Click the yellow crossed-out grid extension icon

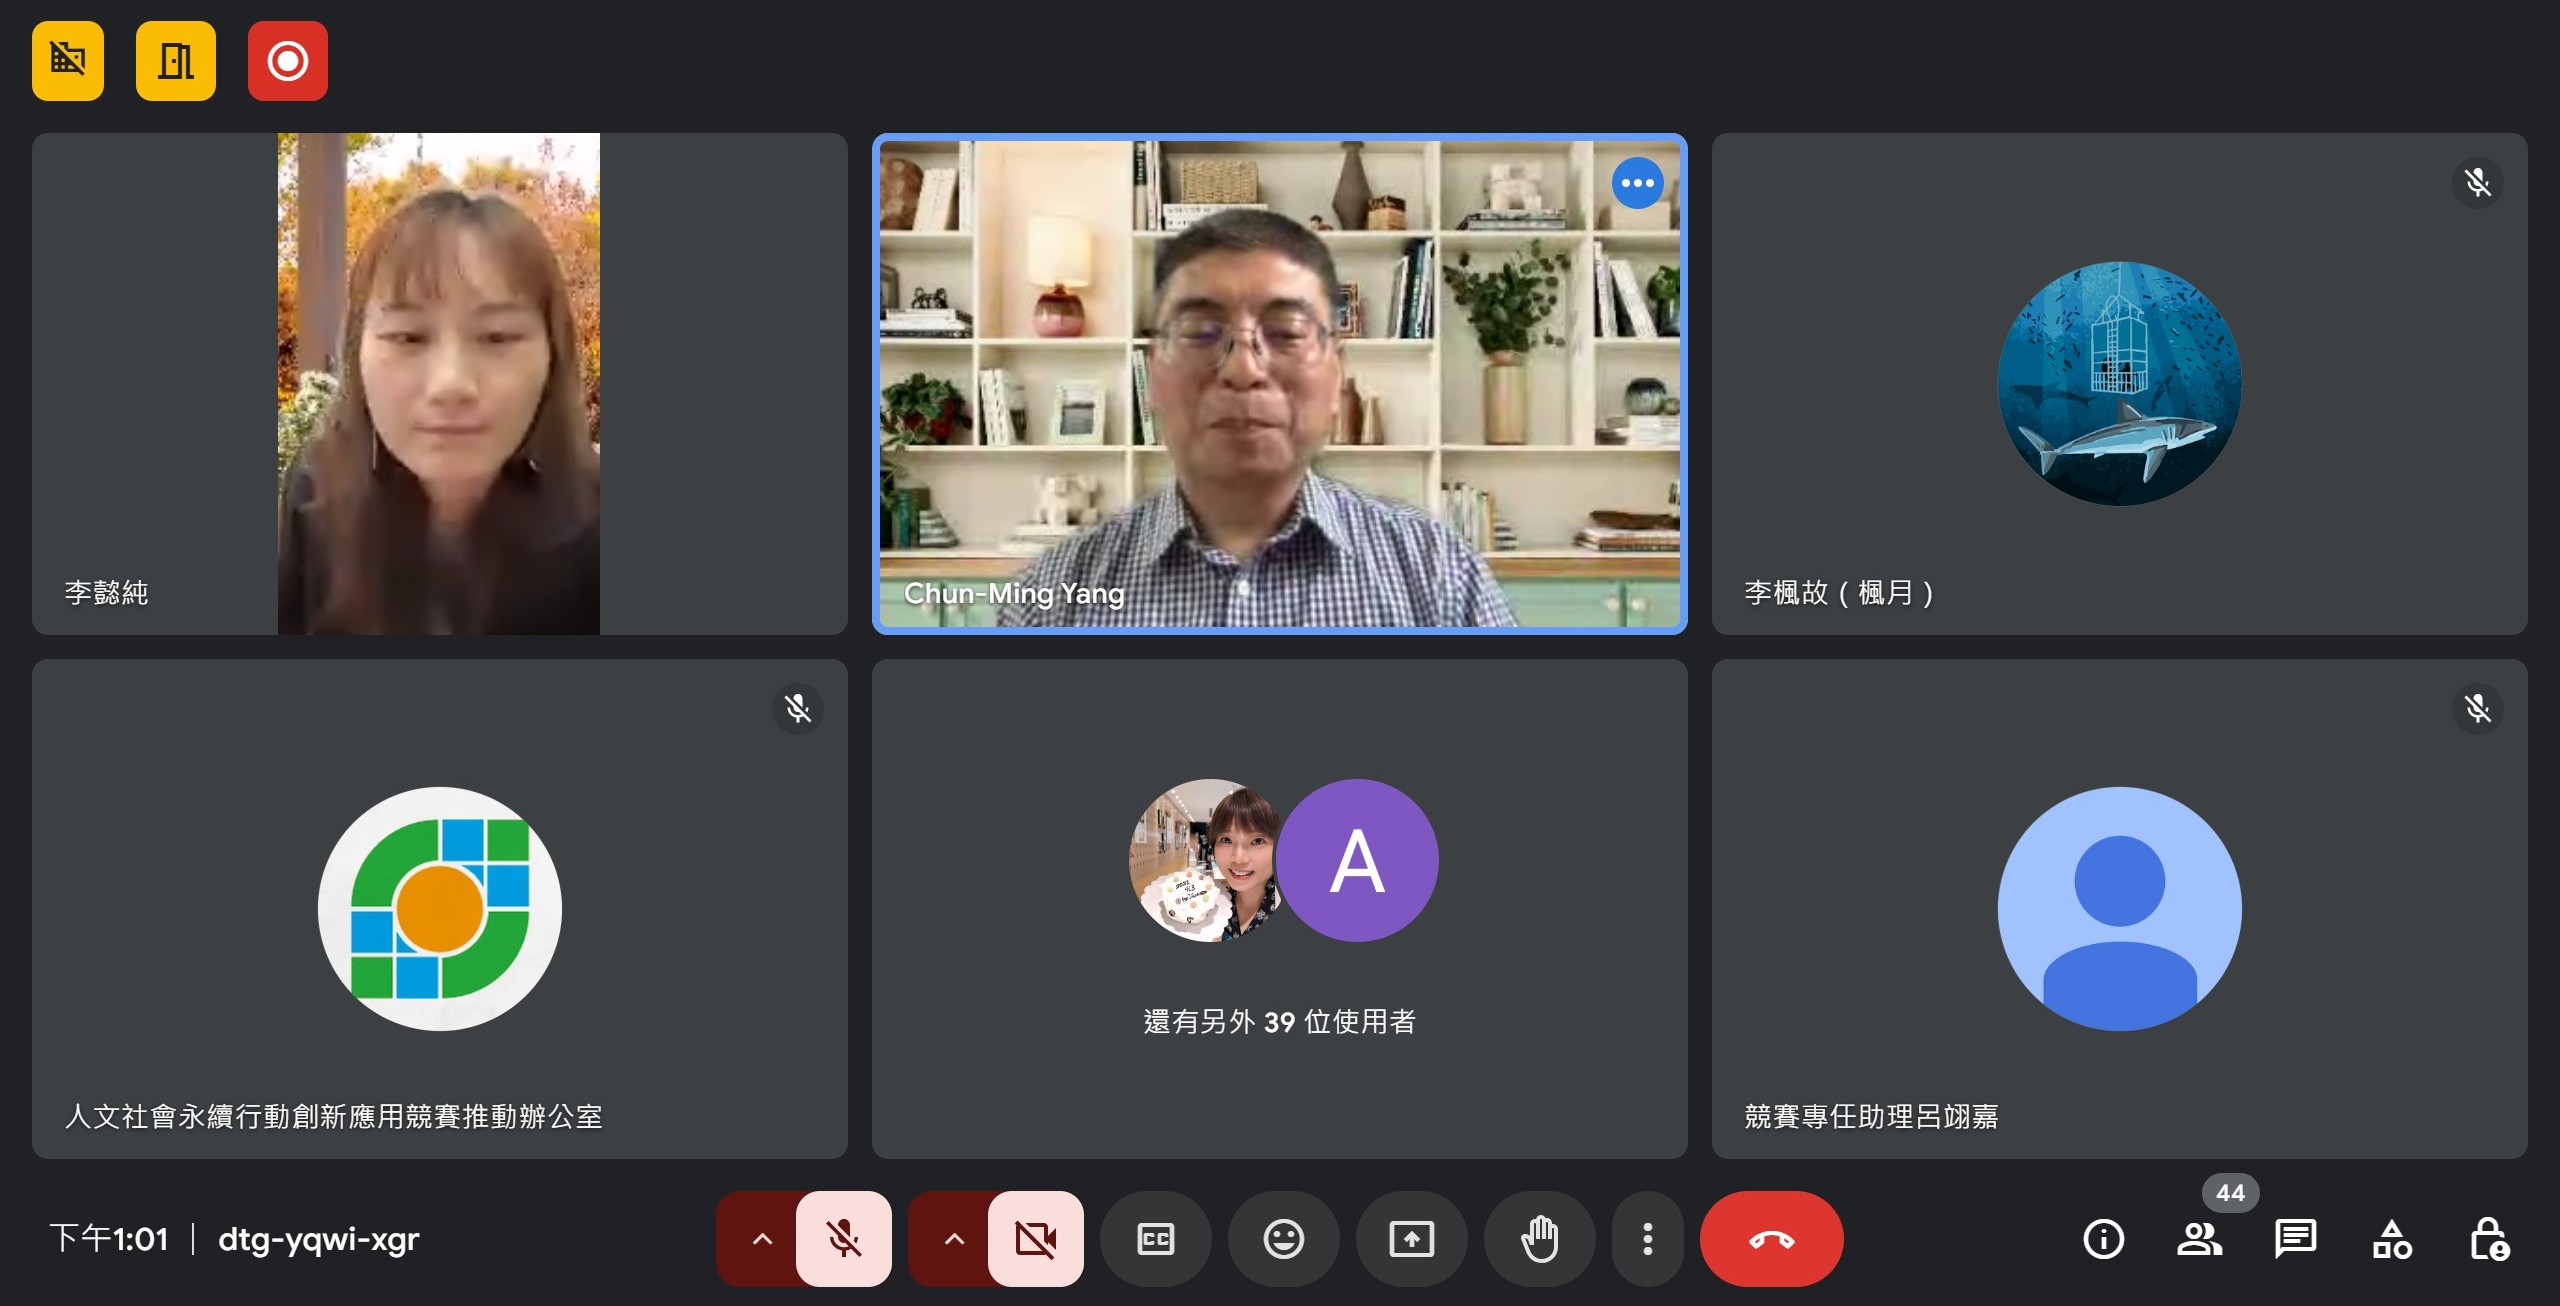67,61
